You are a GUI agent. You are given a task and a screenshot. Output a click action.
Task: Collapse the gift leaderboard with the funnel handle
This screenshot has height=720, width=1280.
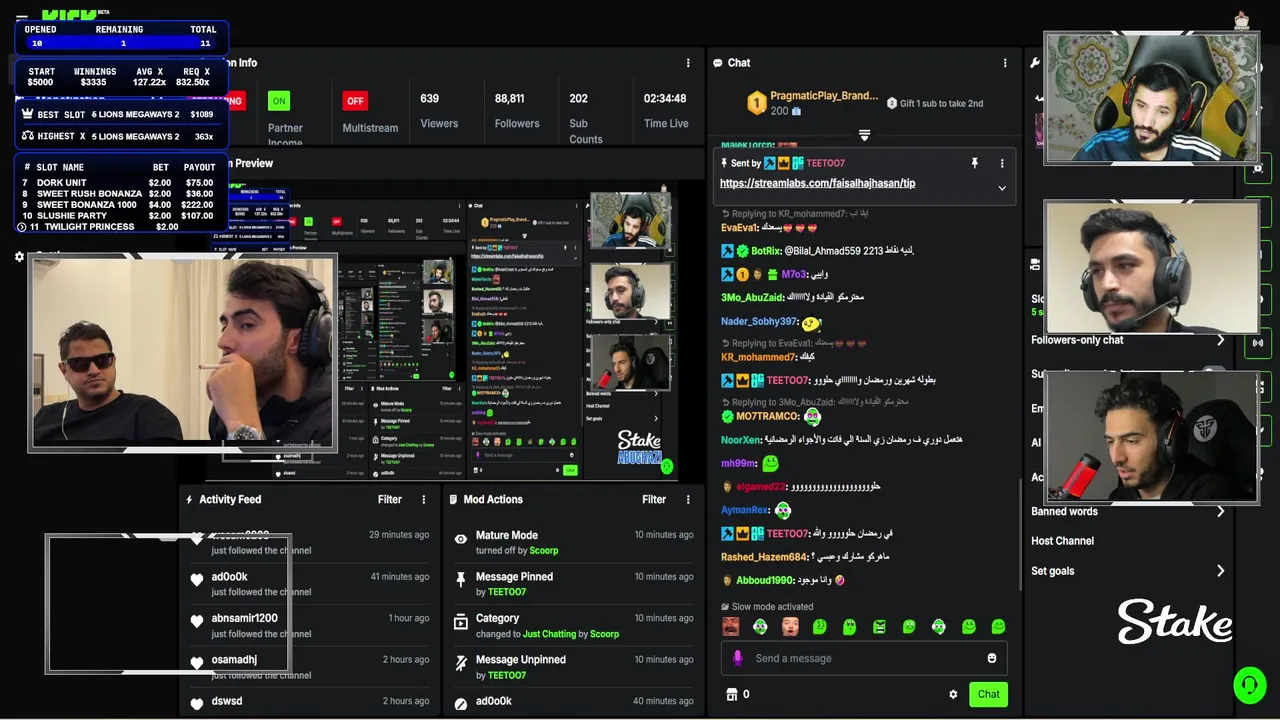point(864,135)
